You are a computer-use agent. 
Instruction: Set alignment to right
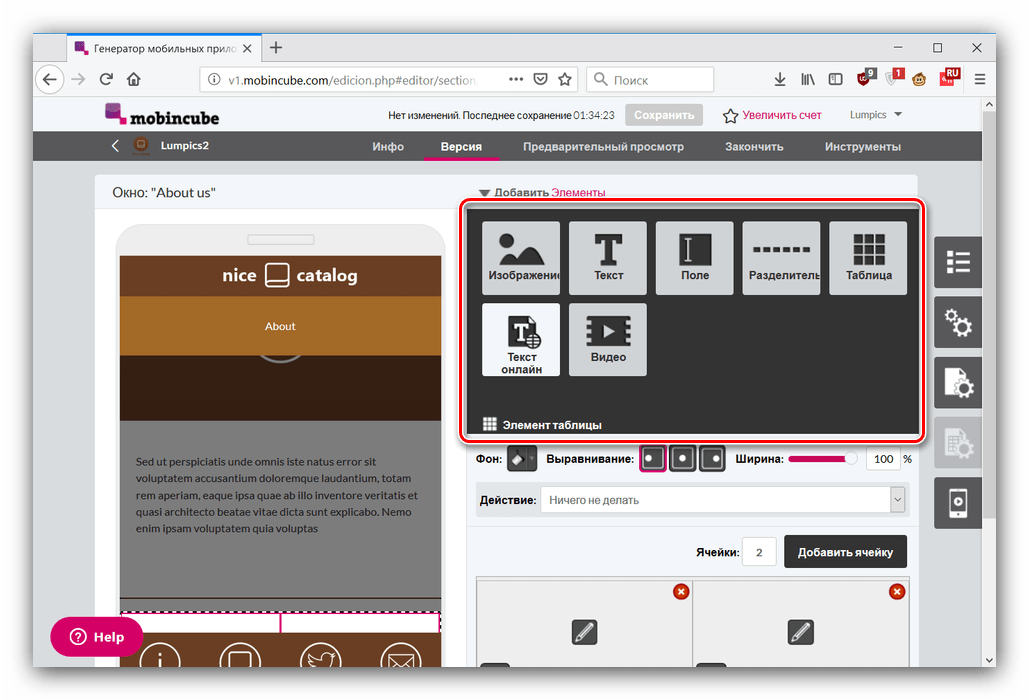click(712, 459)
